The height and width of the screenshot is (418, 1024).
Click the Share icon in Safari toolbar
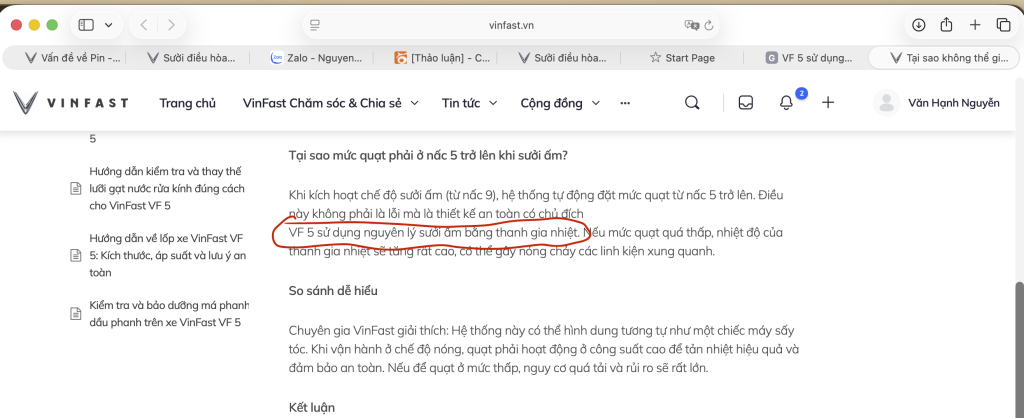[946, 25]
